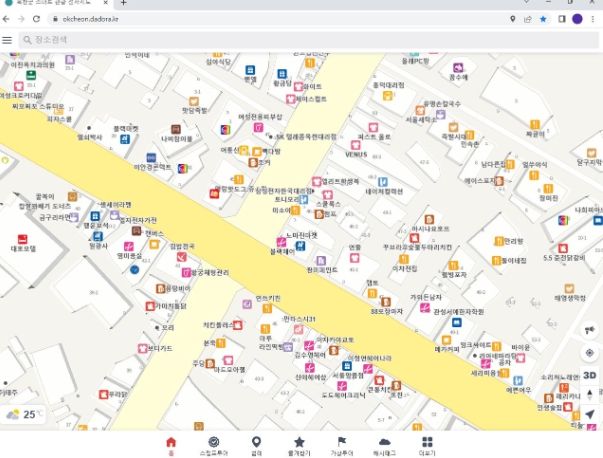
Task: Open the hamburger menu beside search
Action: 8,40
